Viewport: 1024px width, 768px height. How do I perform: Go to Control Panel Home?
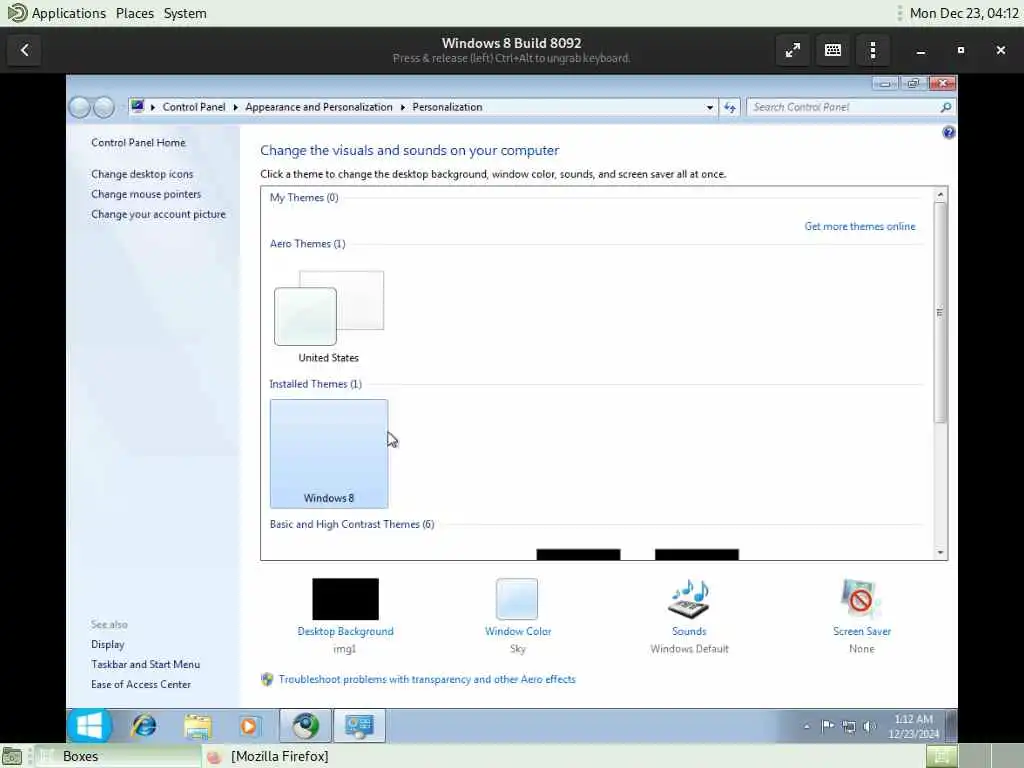click(138, 142)
